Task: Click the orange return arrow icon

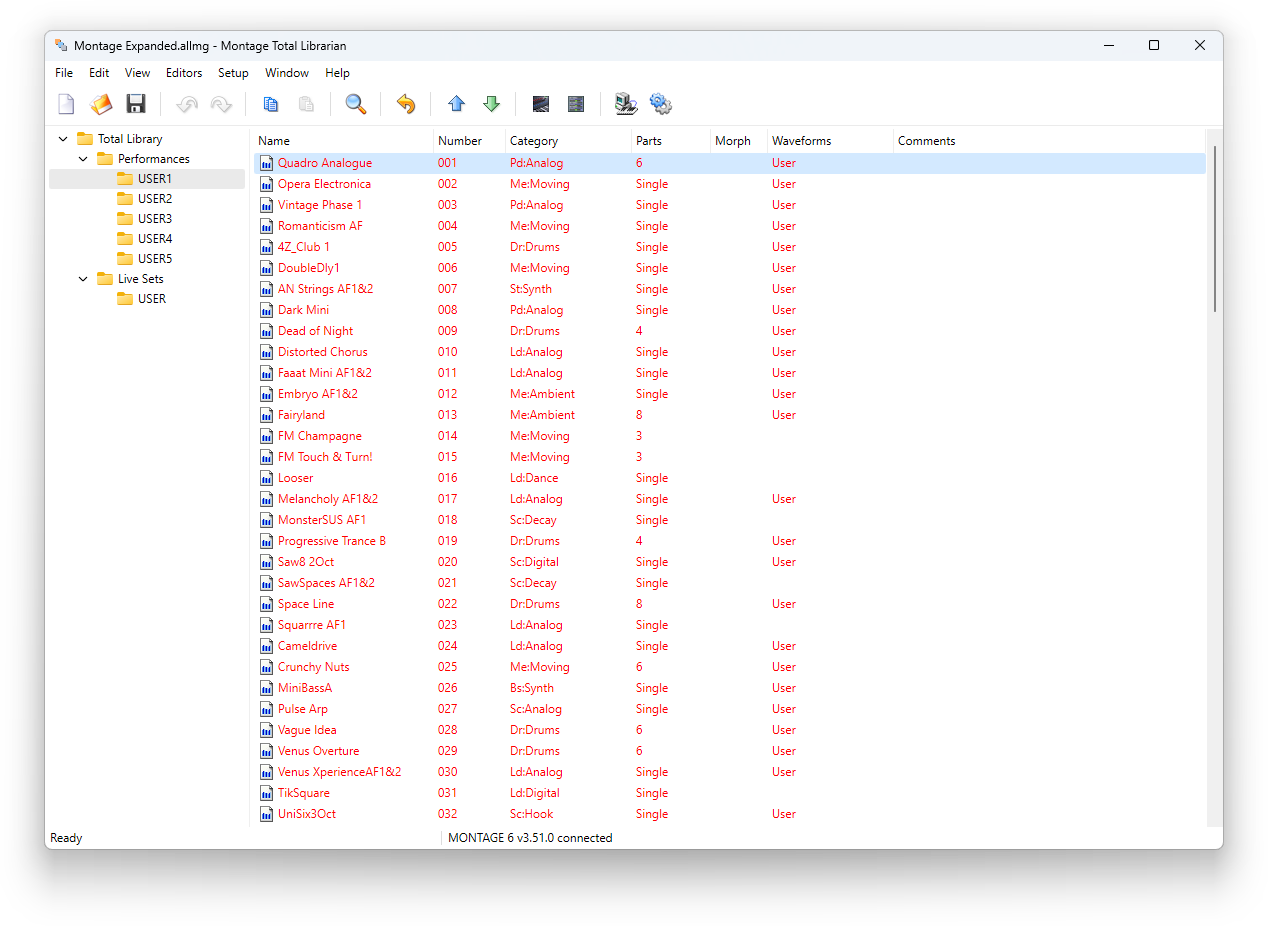Action: 406,104
